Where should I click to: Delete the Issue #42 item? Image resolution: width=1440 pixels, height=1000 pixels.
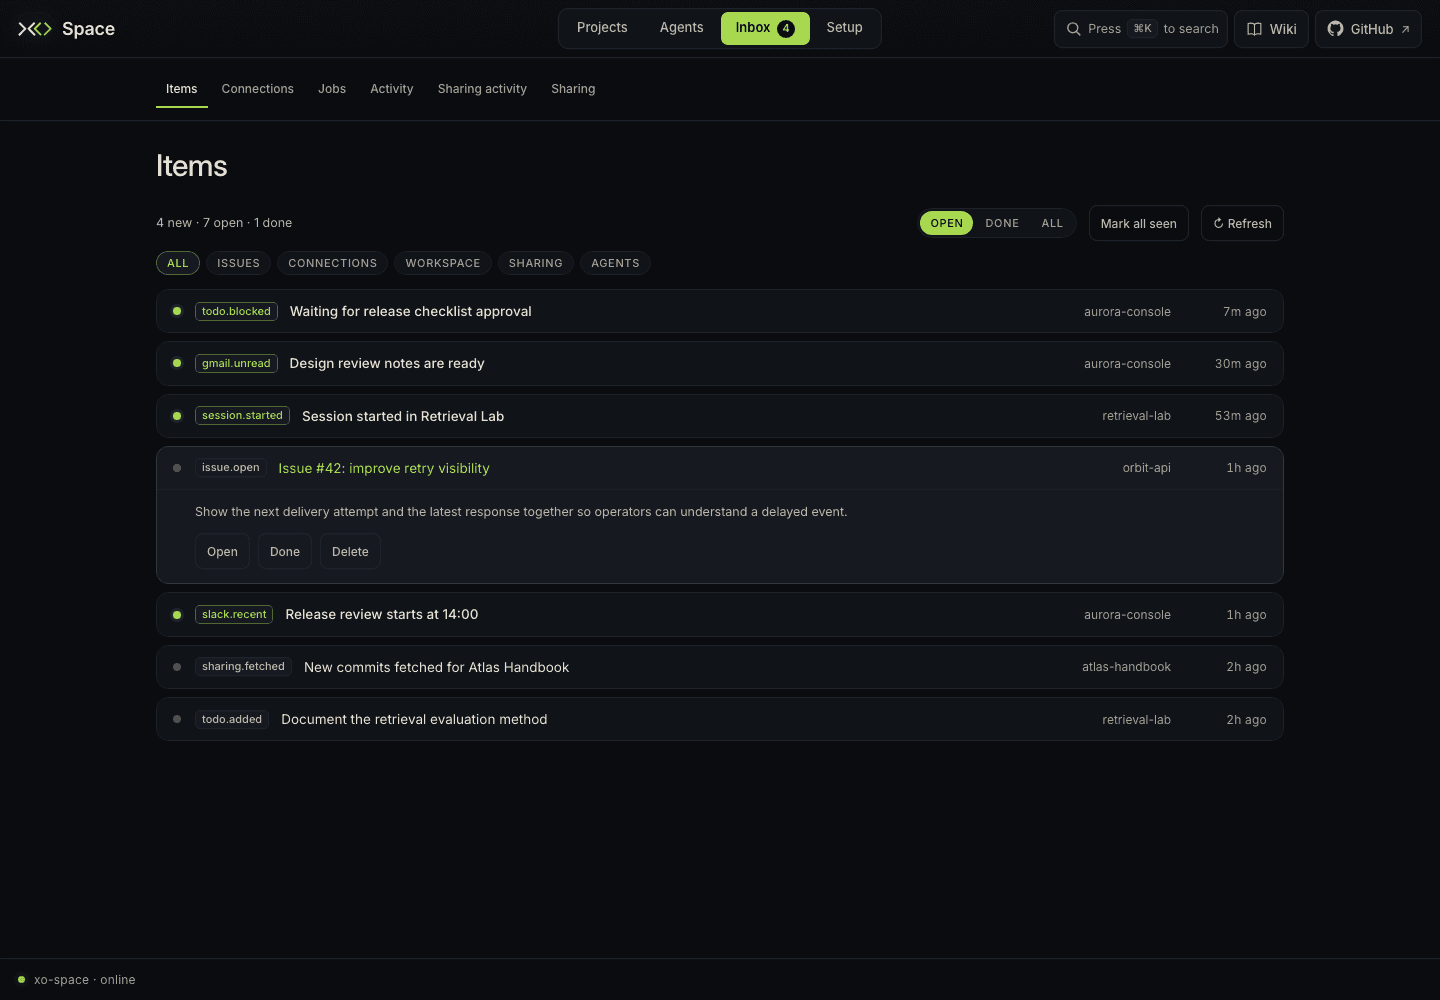[350, 551]
